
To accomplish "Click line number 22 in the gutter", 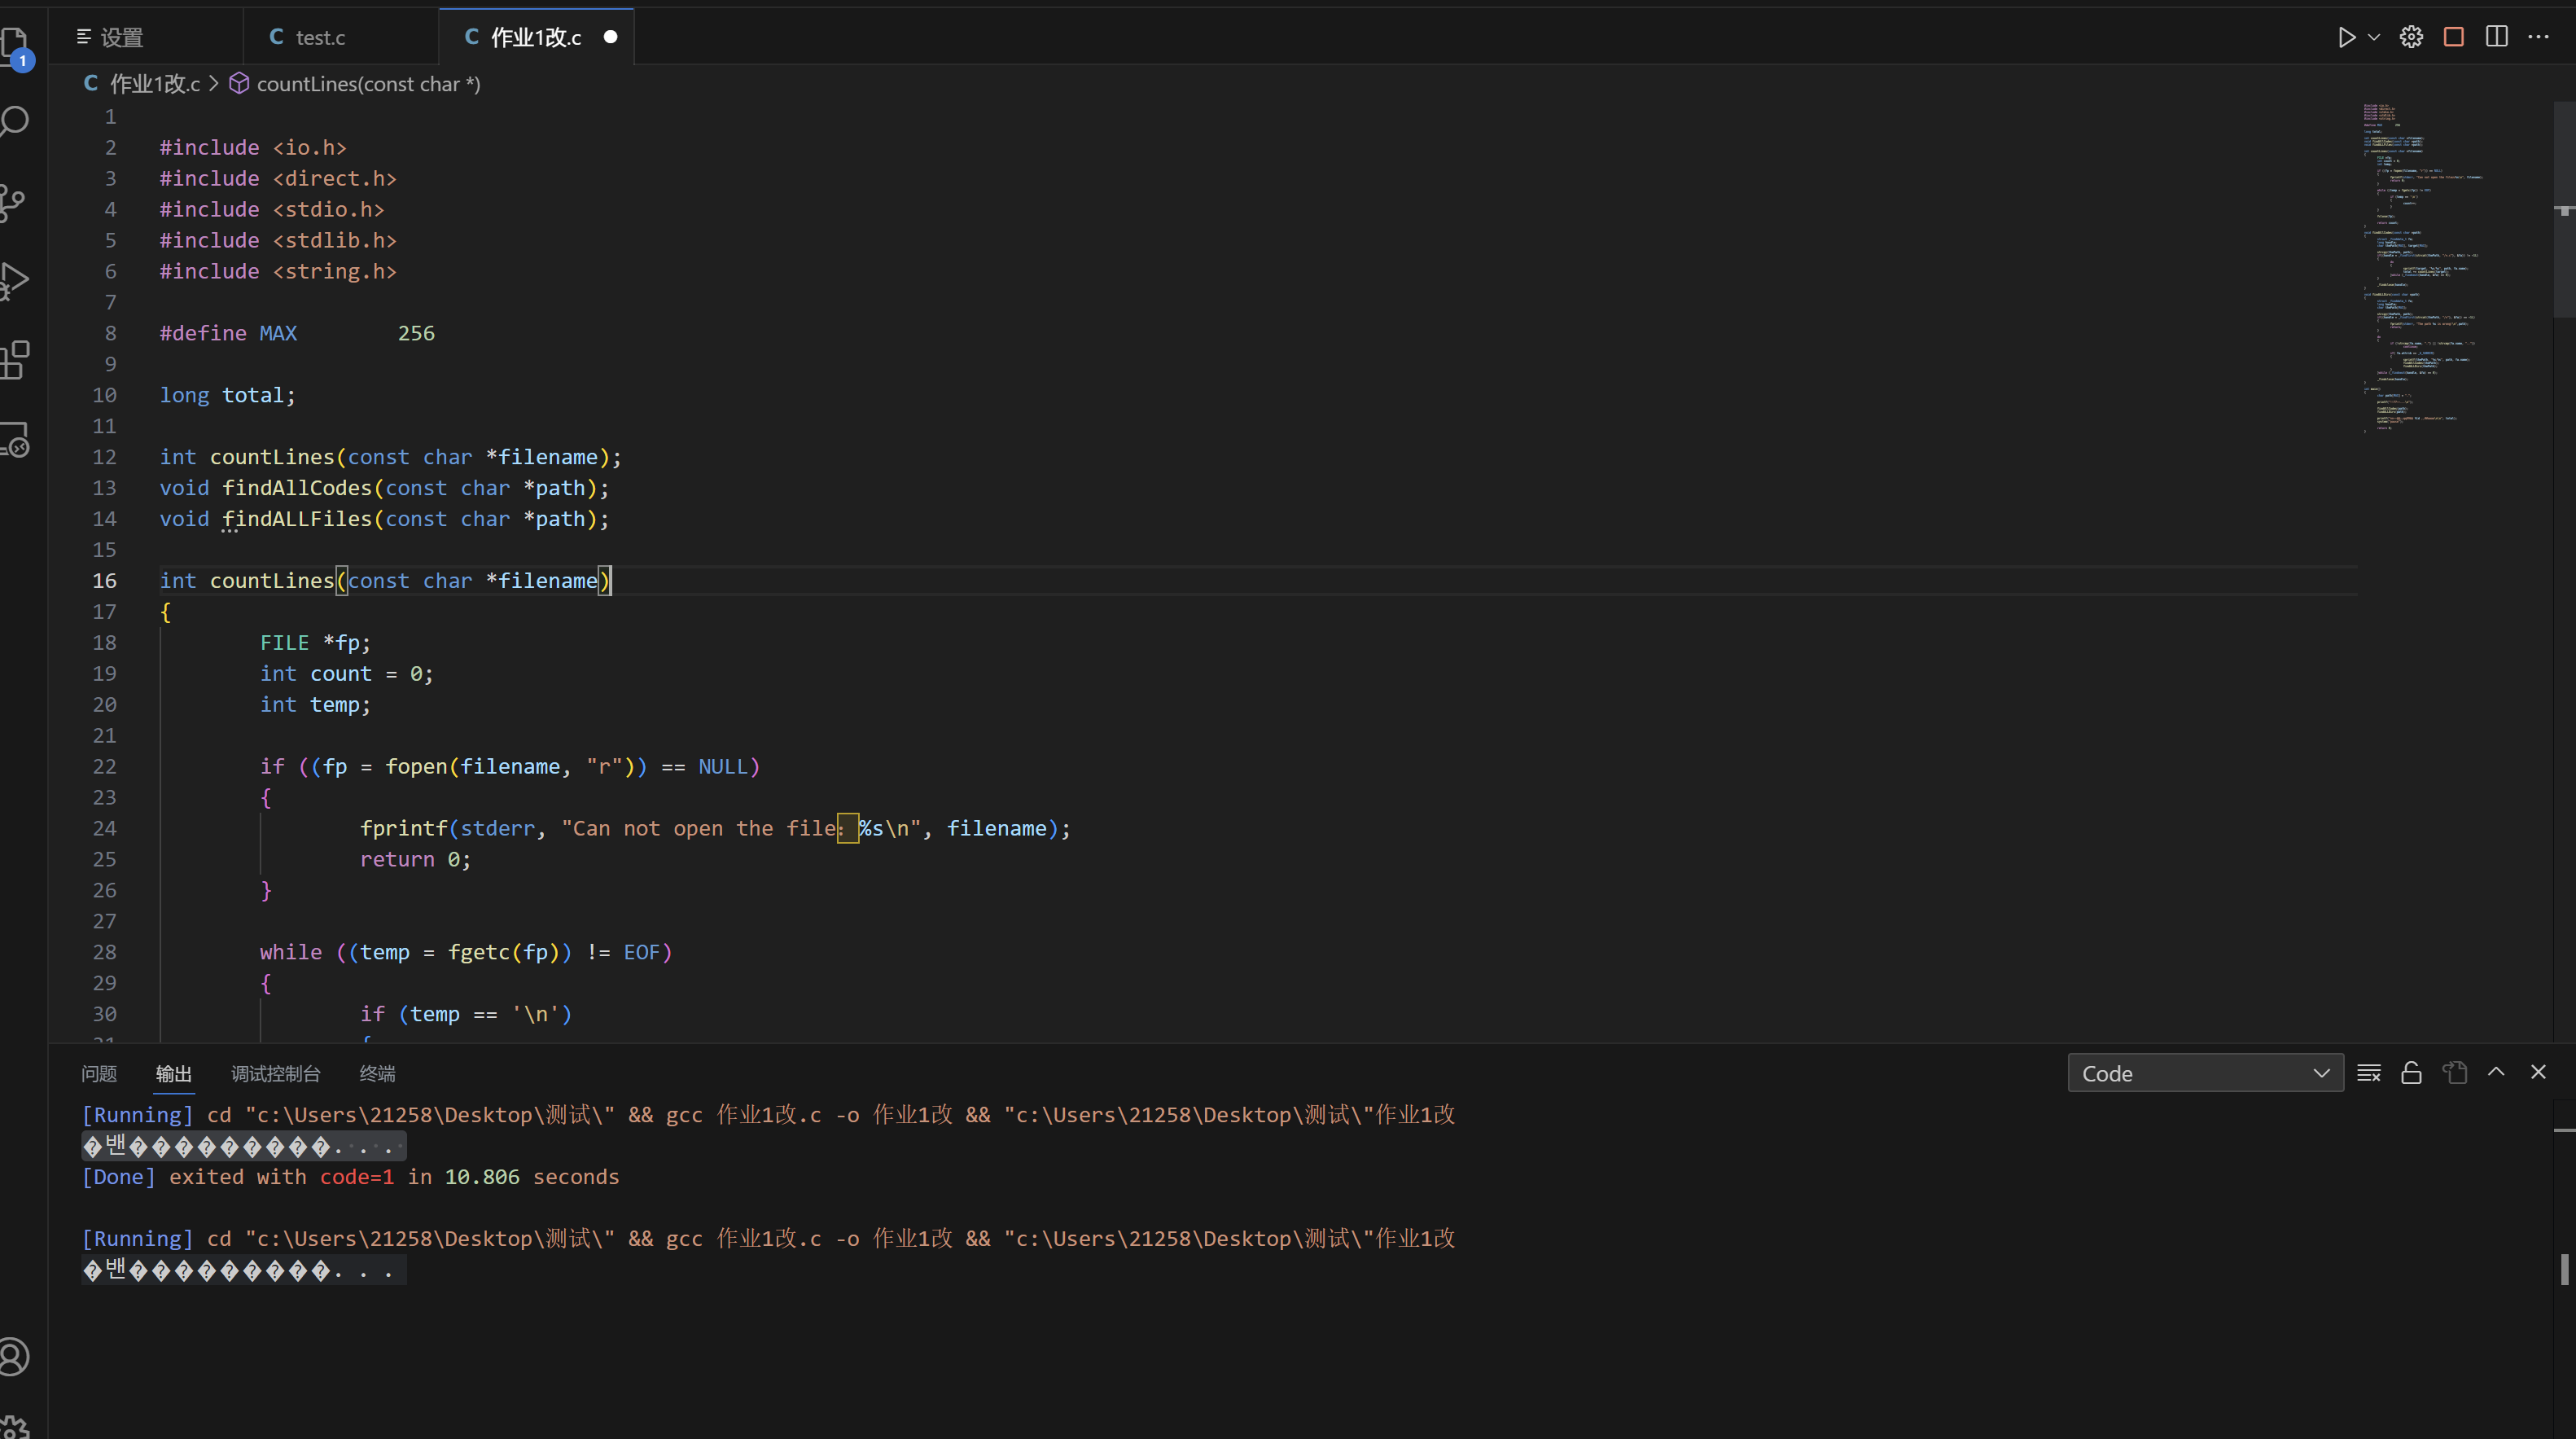I will point(105,767).
